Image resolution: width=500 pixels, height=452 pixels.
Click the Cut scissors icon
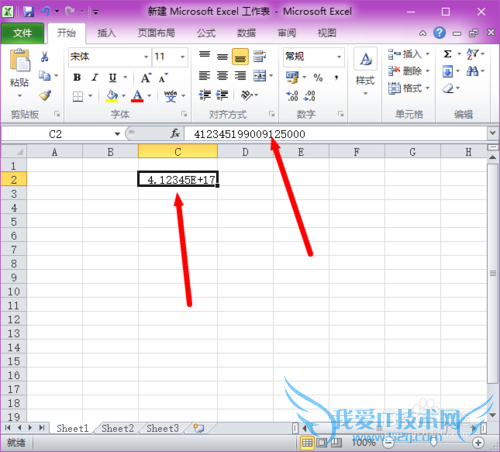[x=44, y=57]
